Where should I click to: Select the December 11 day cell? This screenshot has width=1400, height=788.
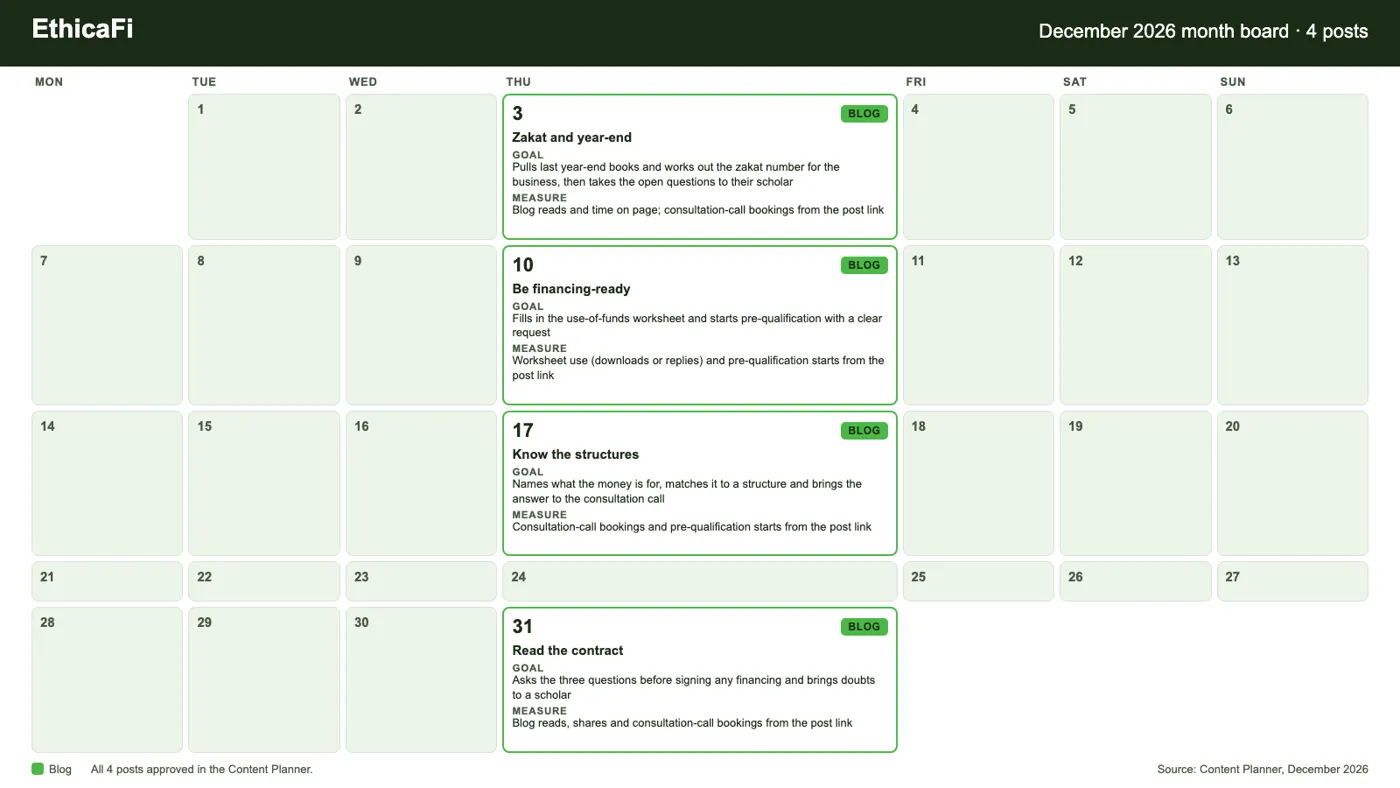click(x=979, y=325)
